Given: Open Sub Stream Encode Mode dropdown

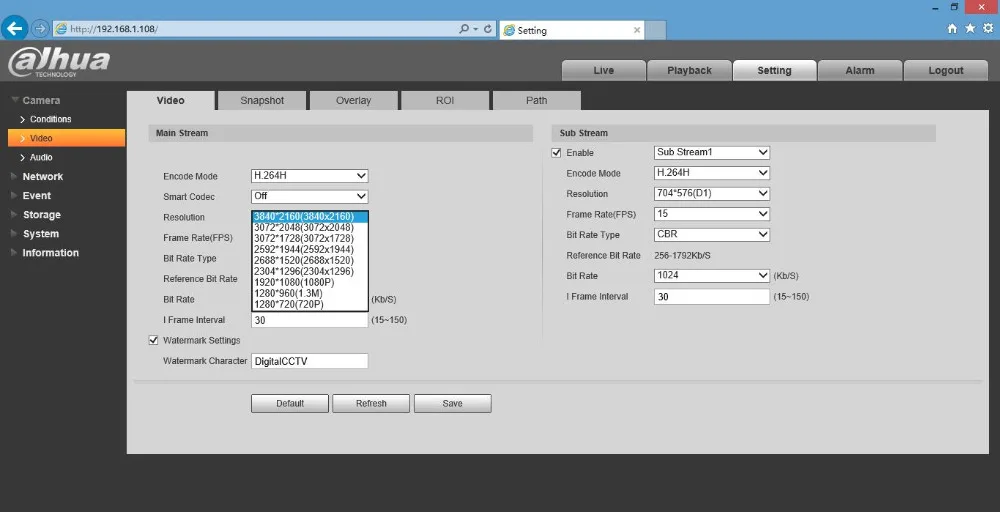Looking at the screenshot, I should click(x=712, y=173).
